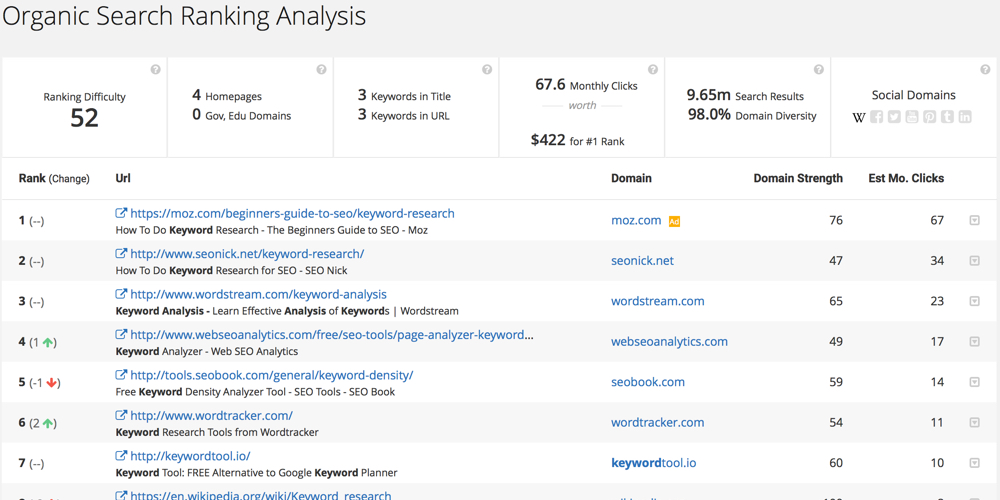Click the Tumblr social domain icon
This screenshot has height=500, width=1000.
947,117
